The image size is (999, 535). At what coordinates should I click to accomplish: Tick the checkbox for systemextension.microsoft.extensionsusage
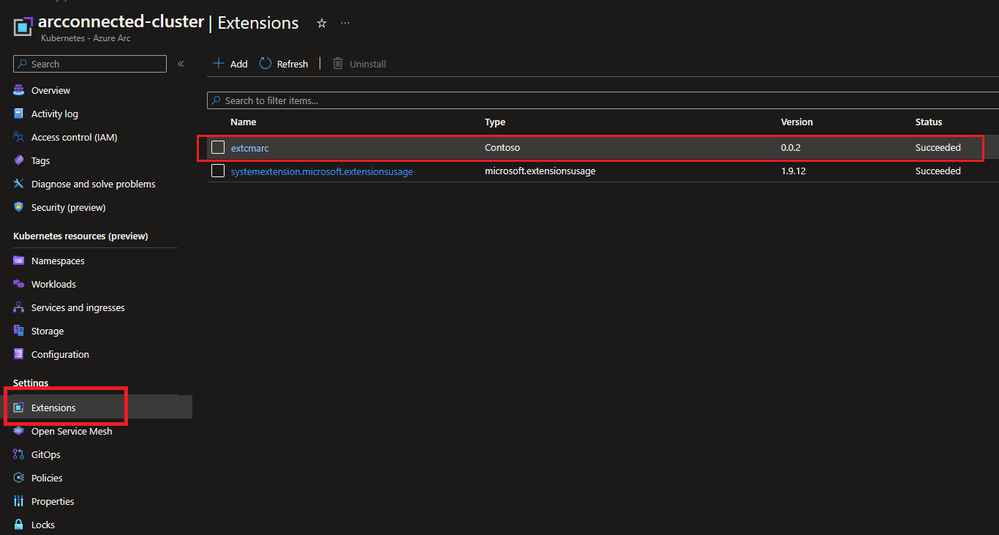click(x=218, y=171)
